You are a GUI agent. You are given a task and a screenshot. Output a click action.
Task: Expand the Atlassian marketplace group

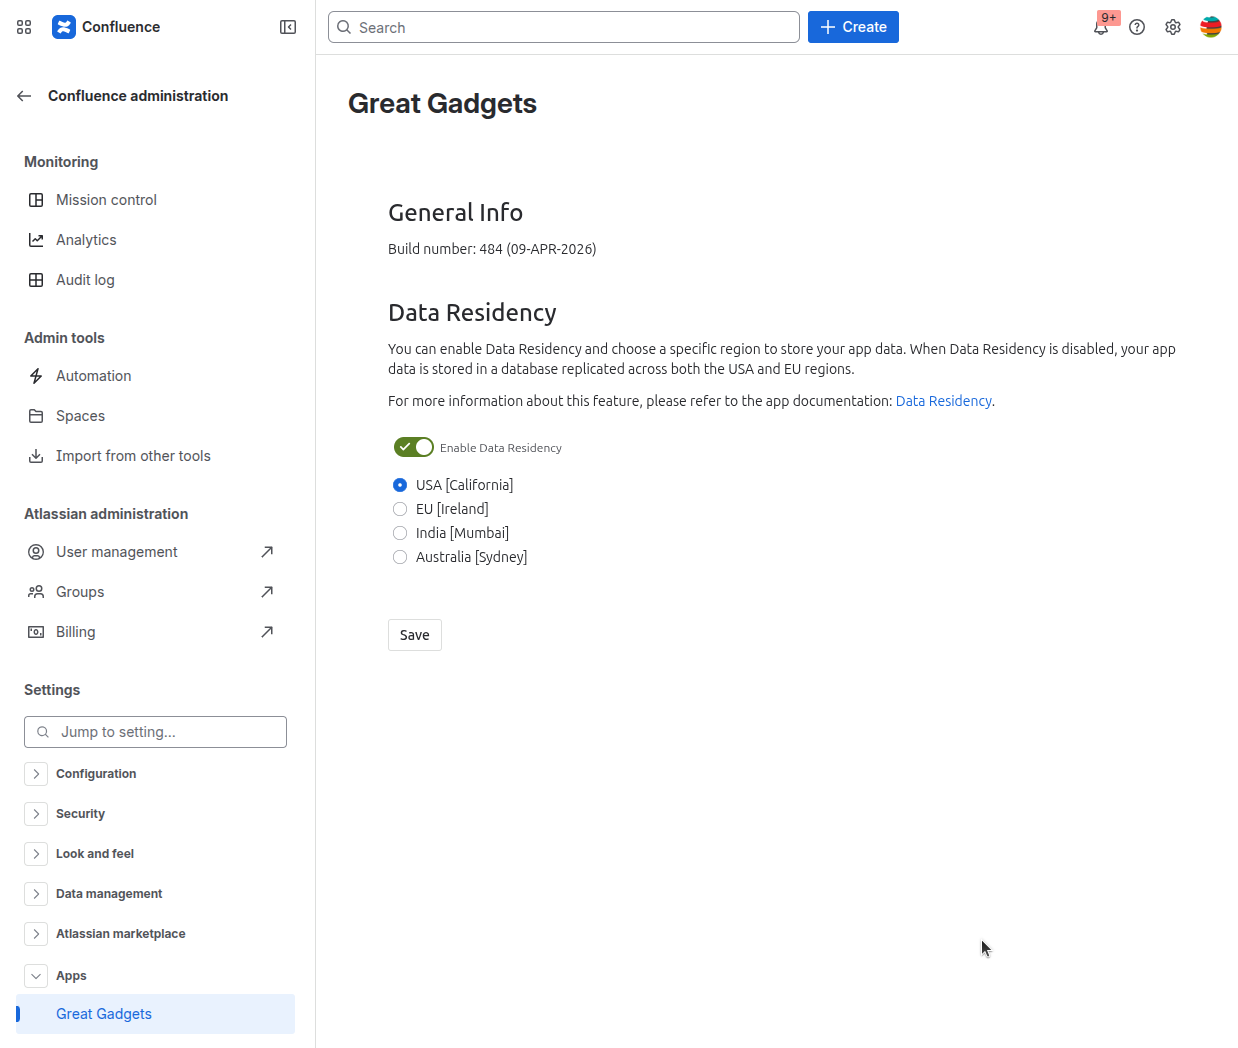[x=36, y=934]
